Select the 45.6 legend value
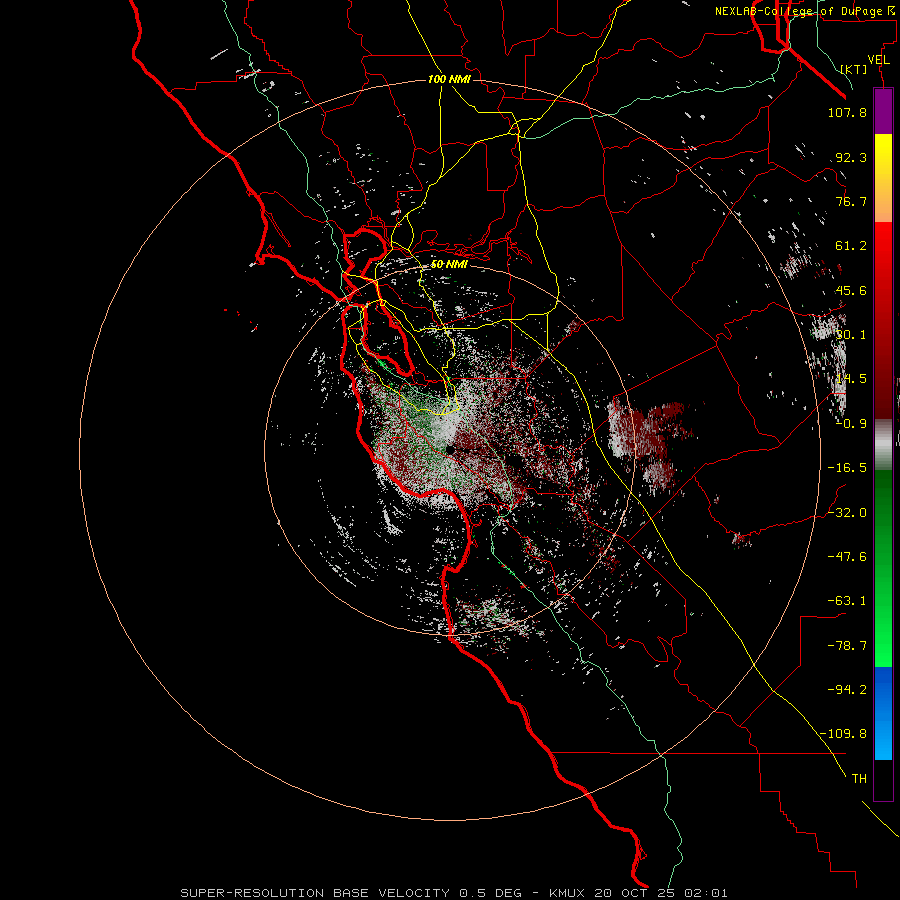The width and height of the screenshot is (900, 900). (851, 290)
